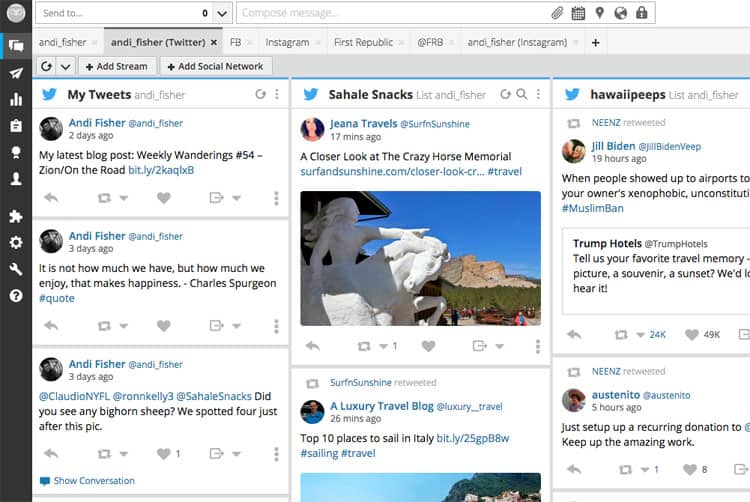The image size is (750, 502).
Task: Click the Add Social Network button
Action: (x=216, y=66)
